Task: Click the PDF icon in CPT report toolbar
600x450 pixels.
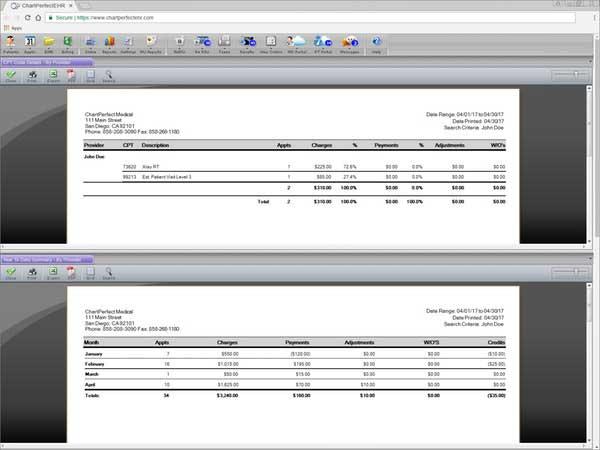Action: [x=71, y=77]
